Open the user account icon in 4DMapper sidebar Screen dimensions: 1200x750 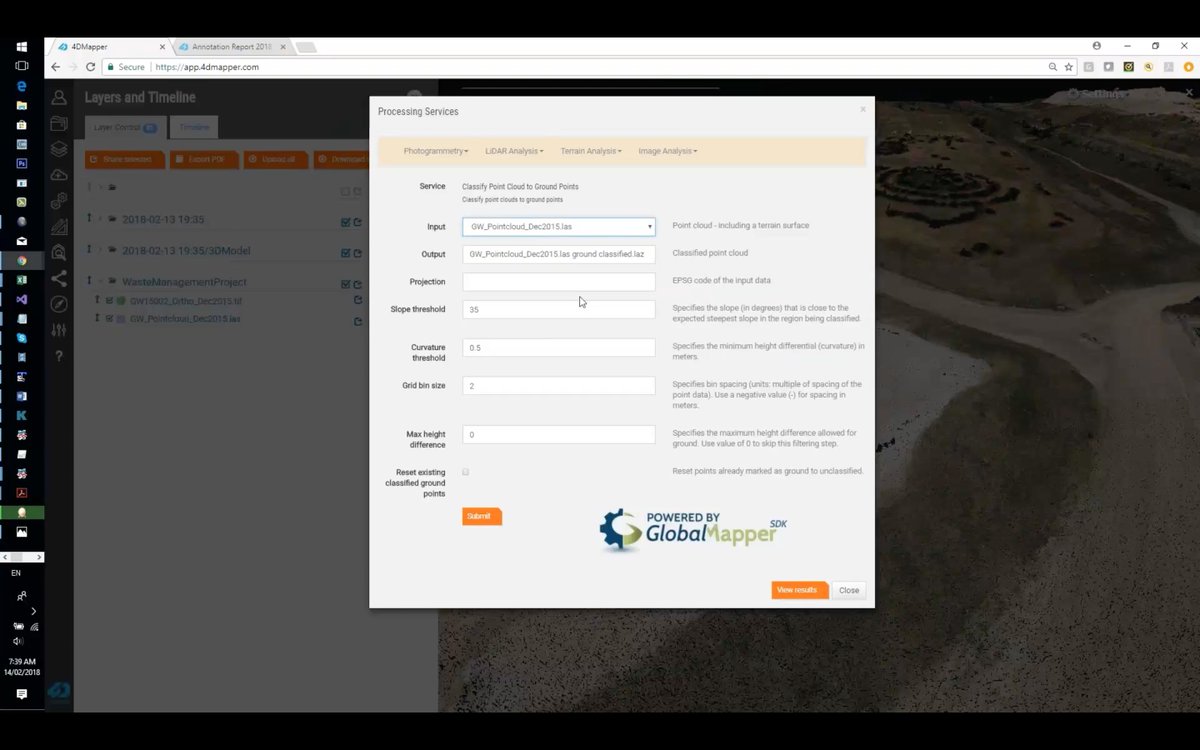coord(59,98)
